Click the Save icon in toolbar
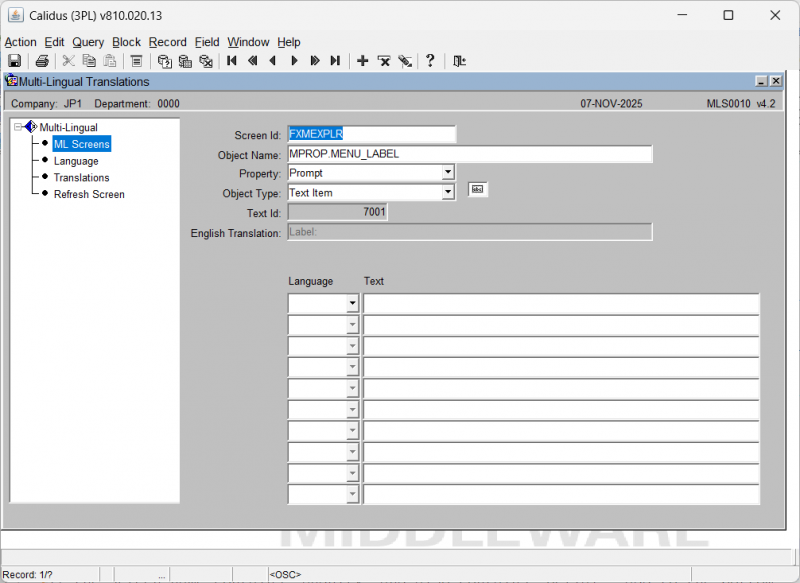The height and width of the screenshot is (583, 800). point(15,61)
